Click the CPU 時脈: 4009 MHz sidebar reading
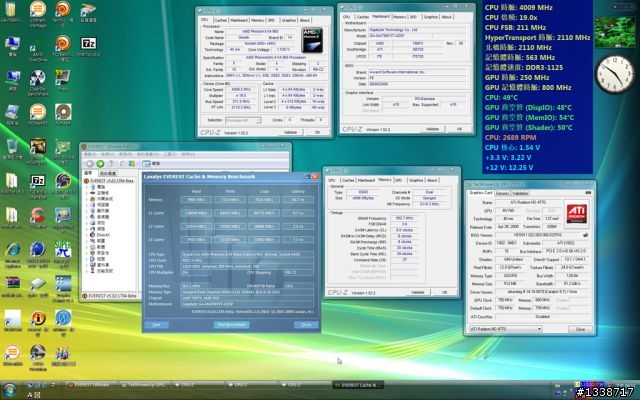Image resolution: width=640 pixels, height=400 pixels. [519, 7]
